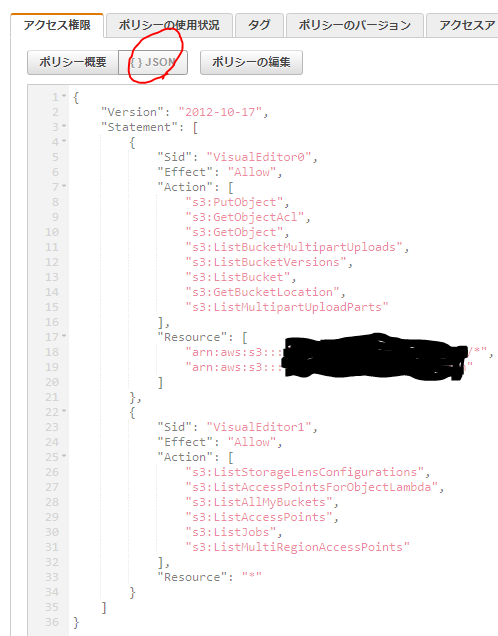This screenshot has width=498, height=636.
Task: Switch to the JSON view button
Action: 153,62
